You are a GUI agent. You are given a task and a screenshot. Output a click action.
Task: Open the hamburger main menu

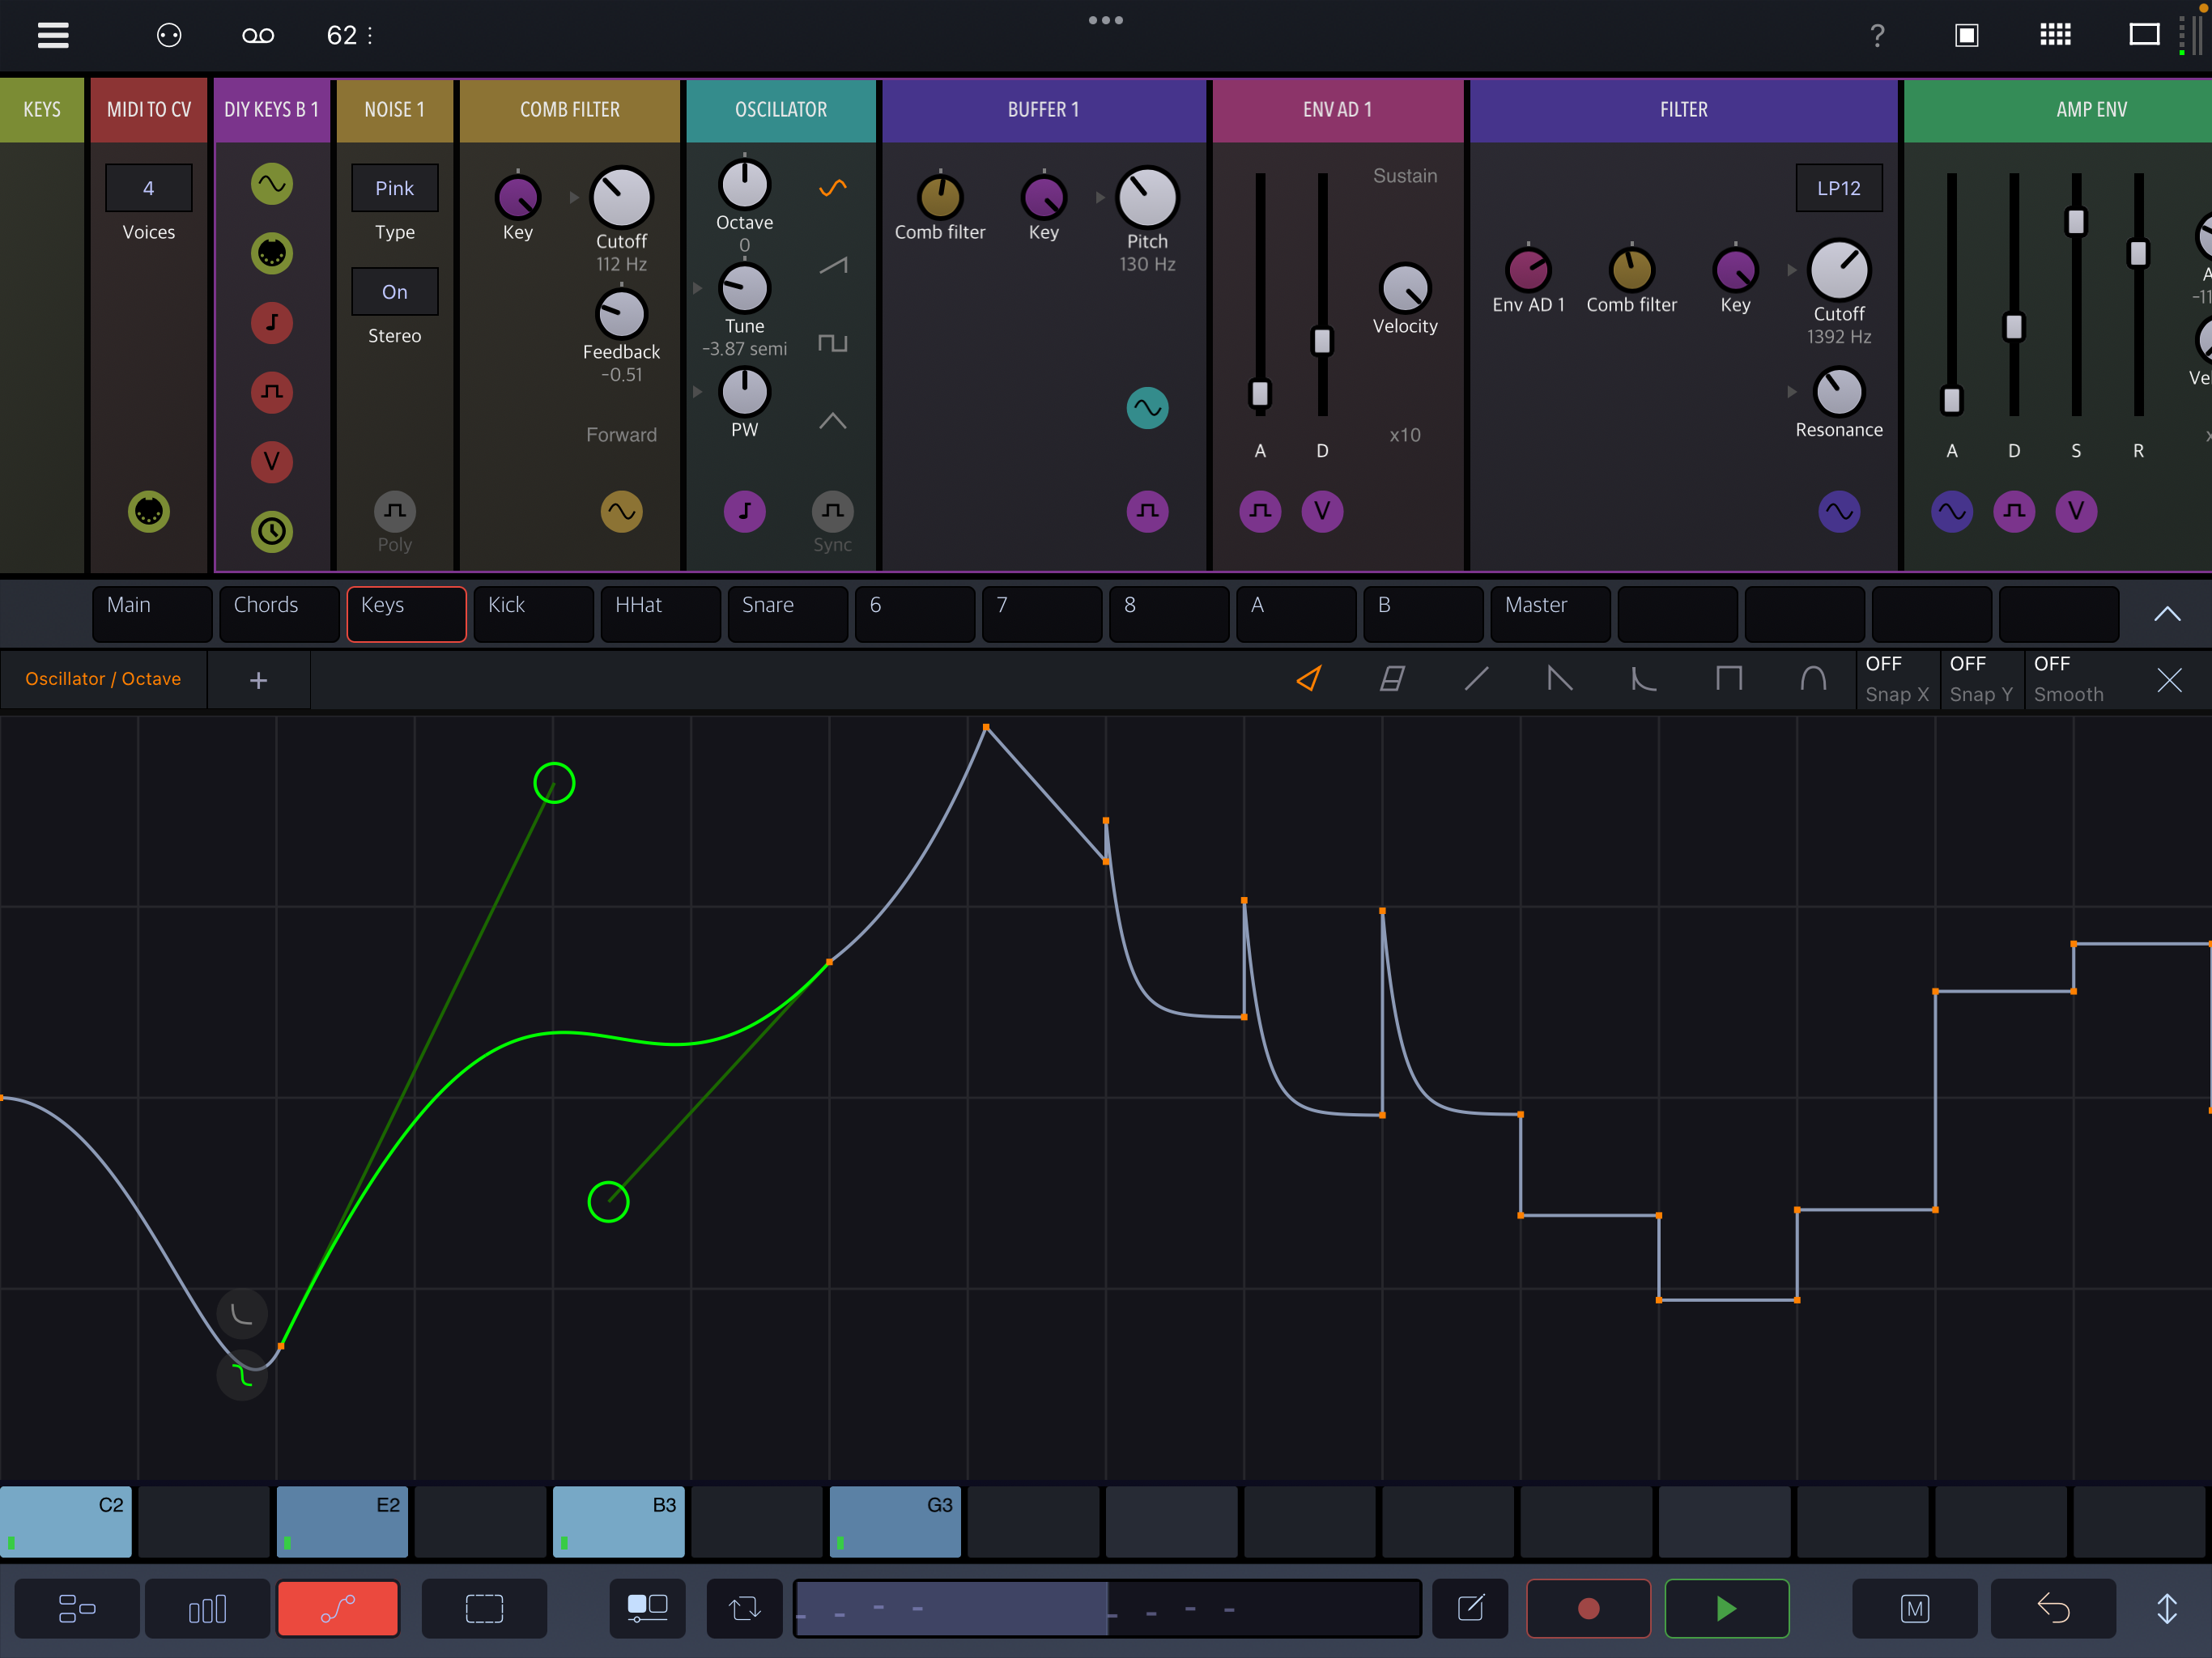pyautogui.click(x=53, y=36)
